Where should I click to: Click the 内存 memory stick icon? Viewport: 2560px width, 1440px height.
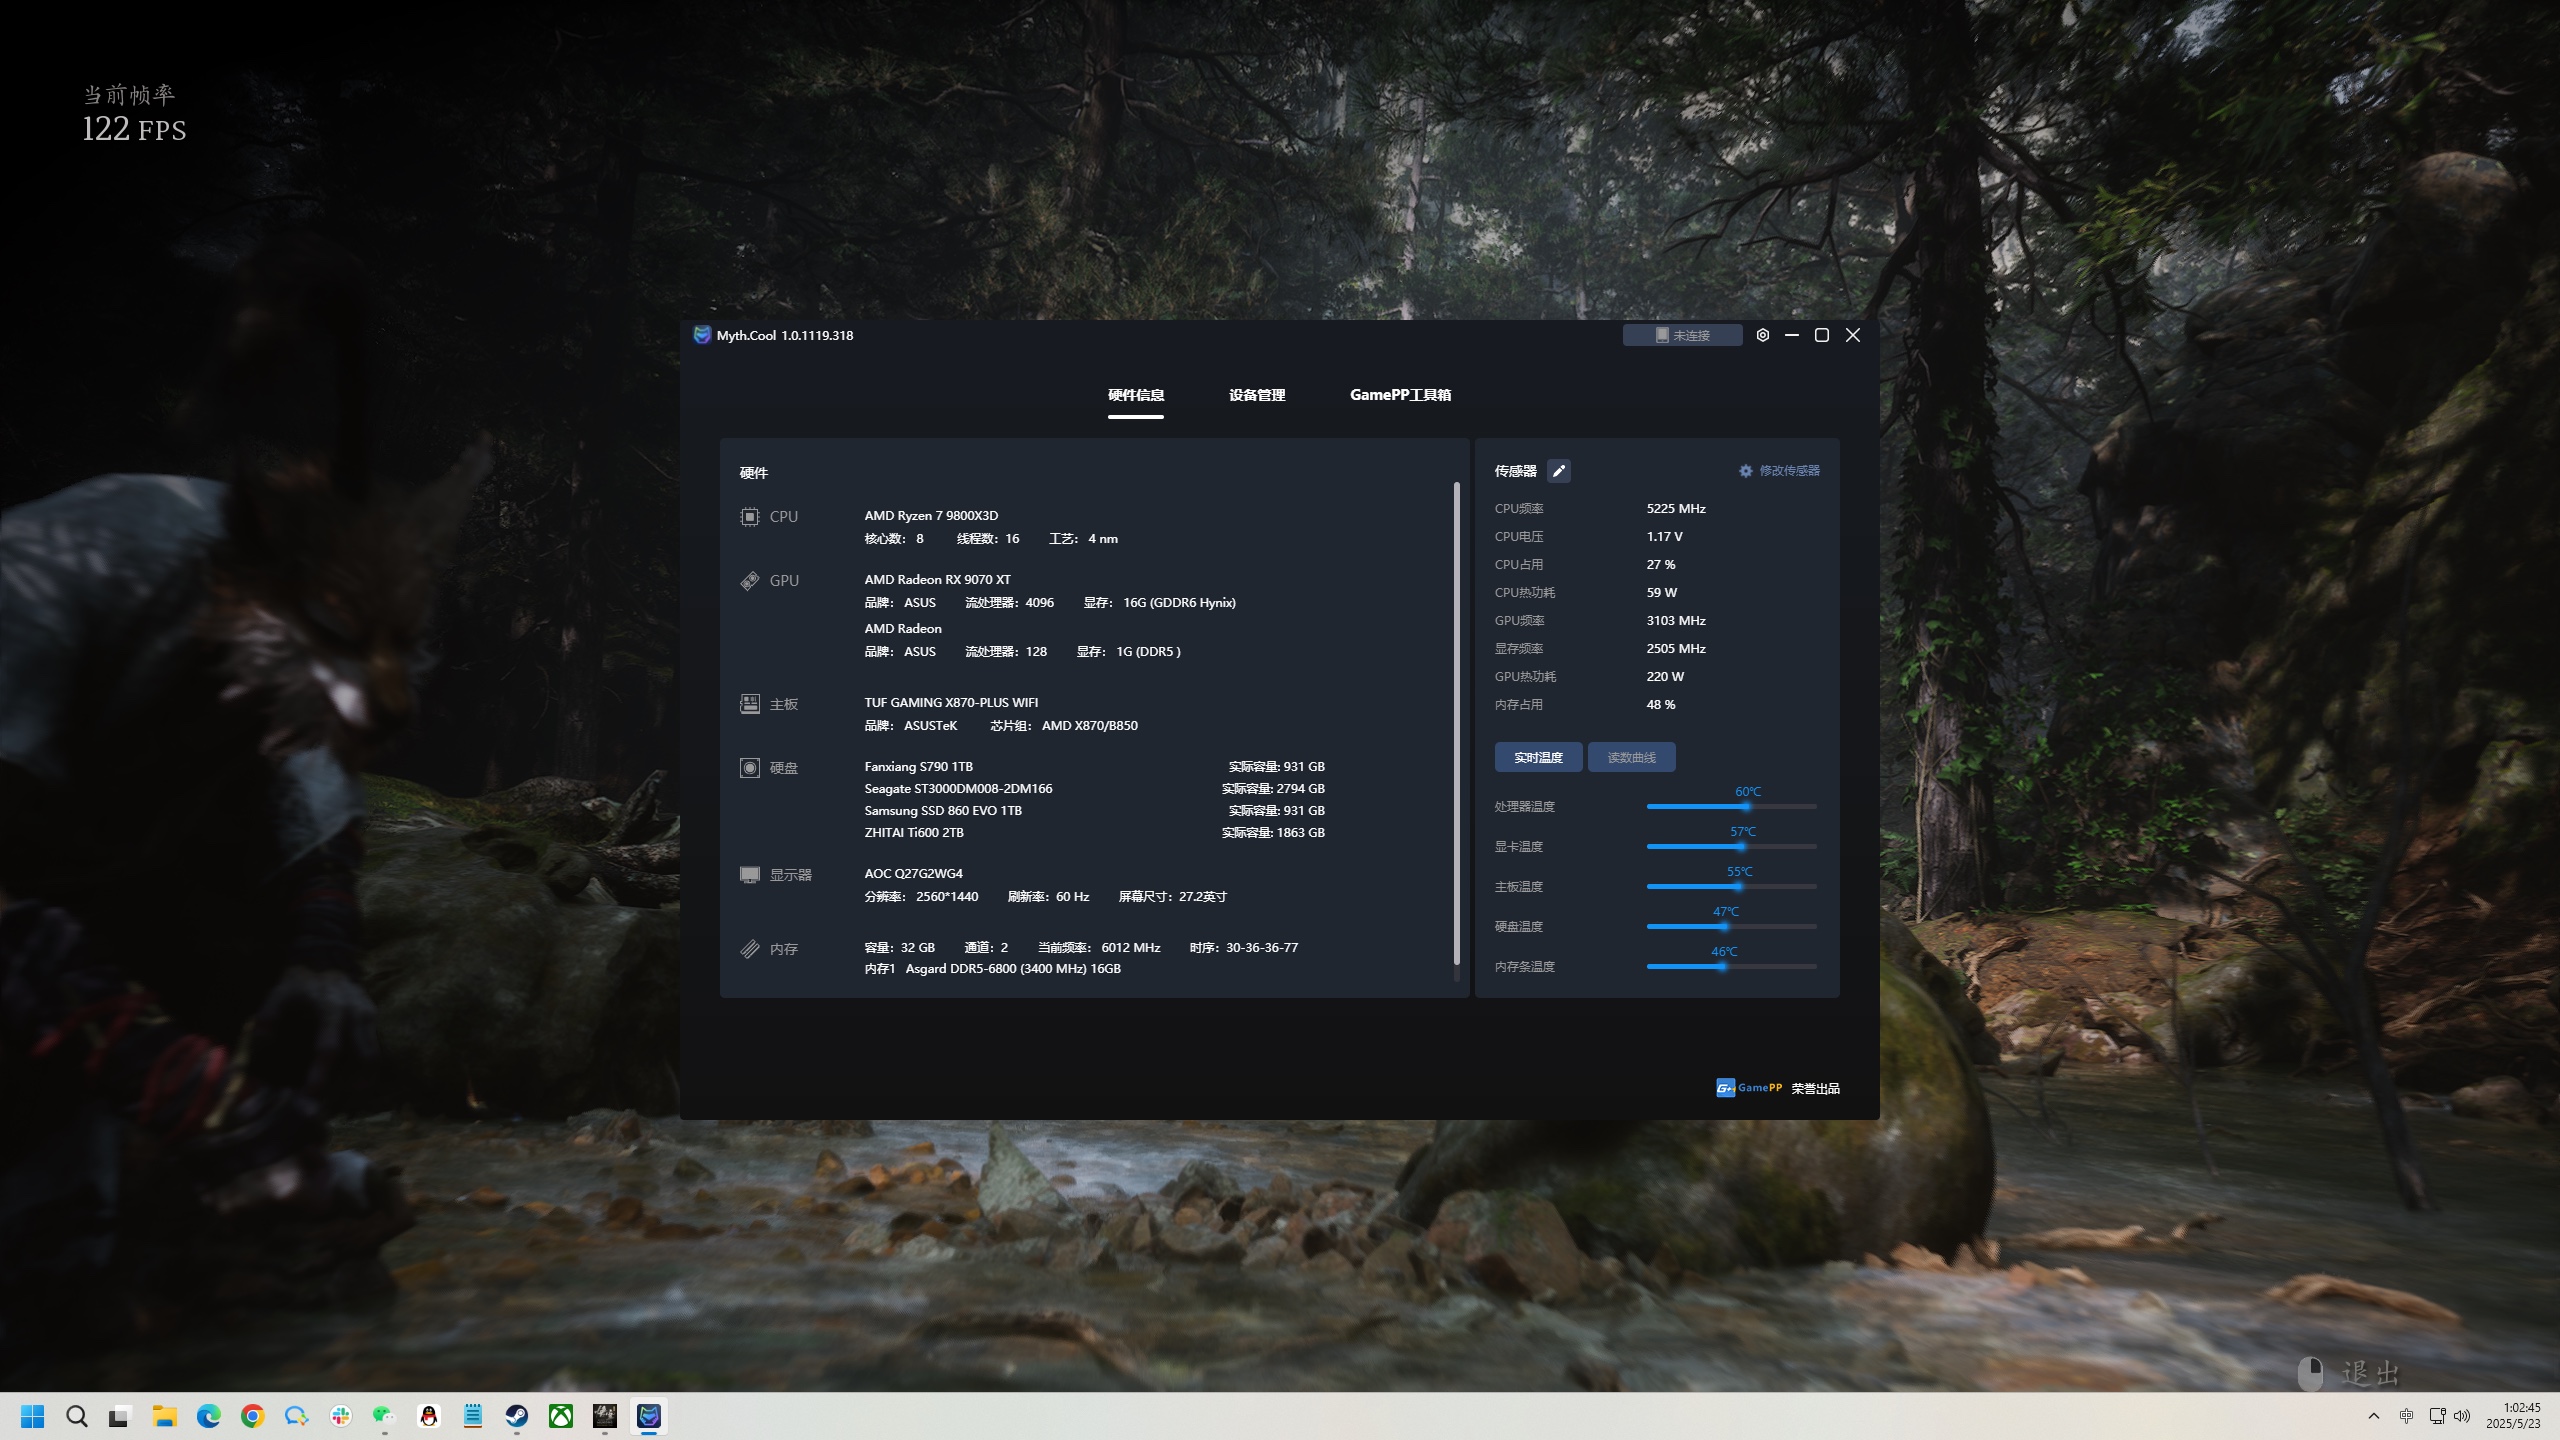[x=749, y=949]
